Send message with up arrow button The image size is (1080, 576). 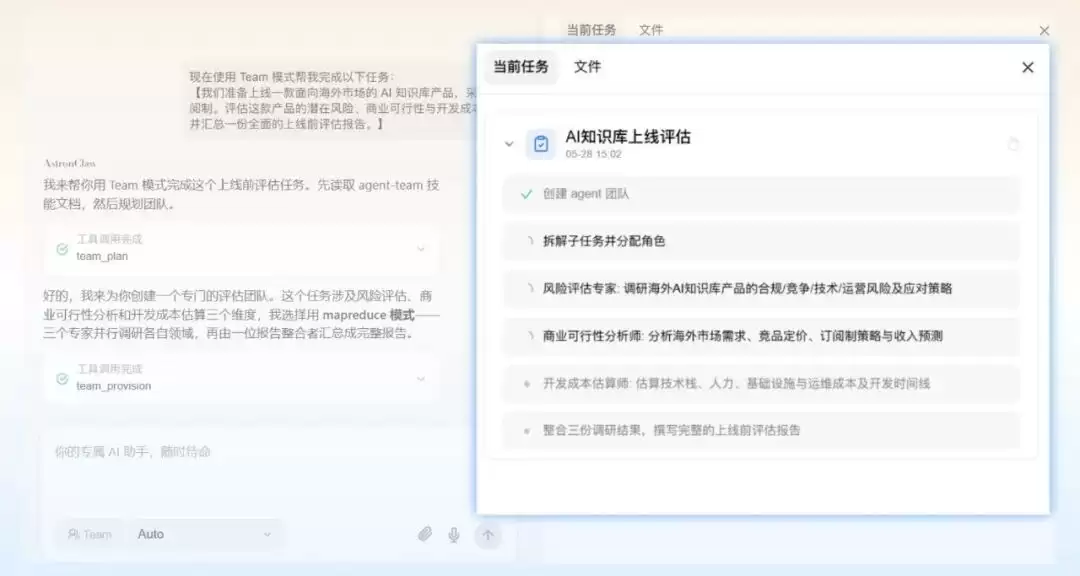coord(488,535)
